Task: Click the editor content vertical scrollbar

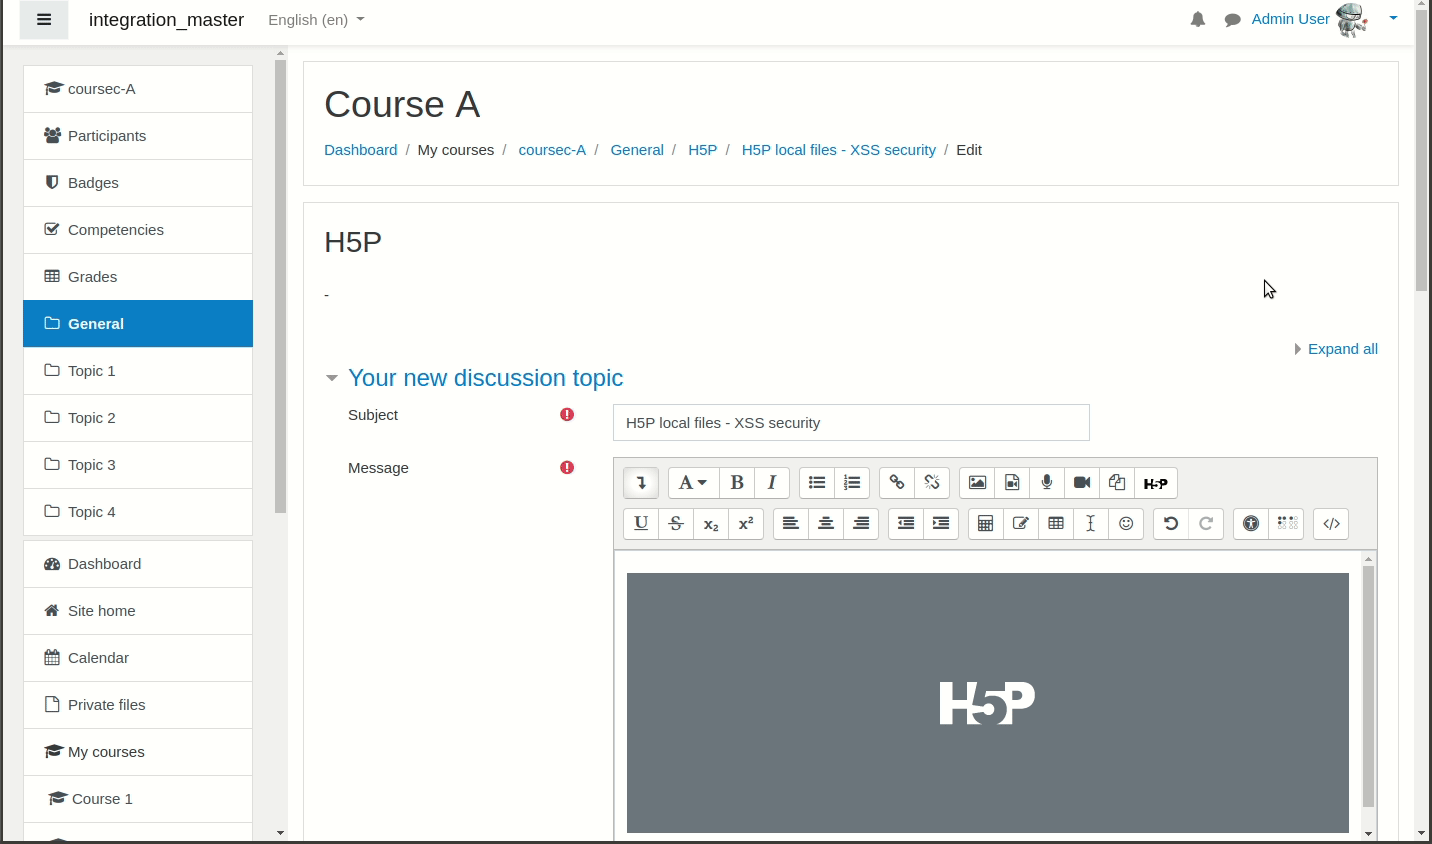Action: point(1368,686)
